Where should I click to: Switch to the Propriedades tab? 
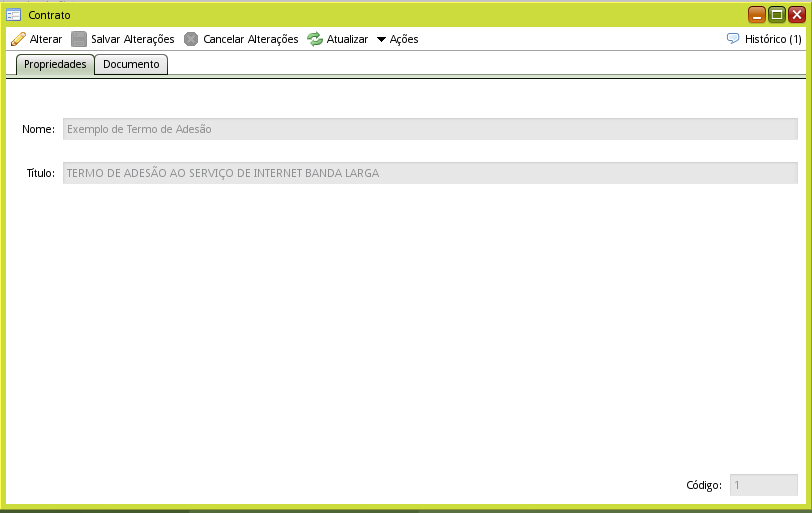(x=55, y=64)
